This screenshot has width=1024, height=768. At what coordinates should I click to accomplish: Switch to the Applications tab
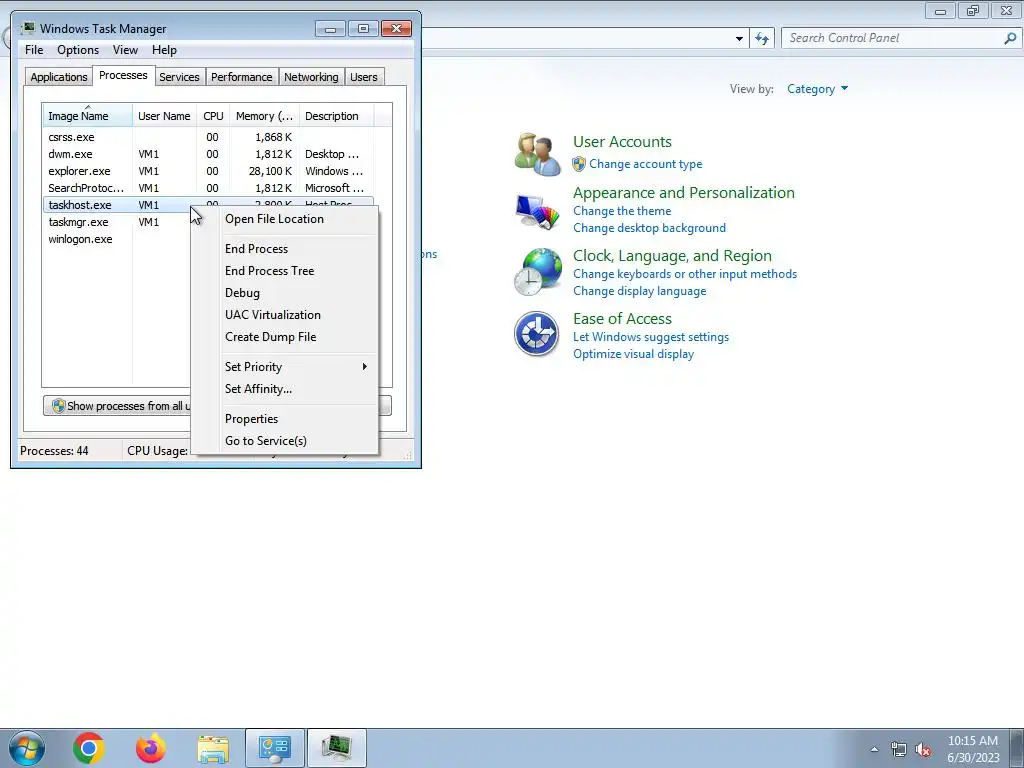pyautogui.click(x=59, y=77)
